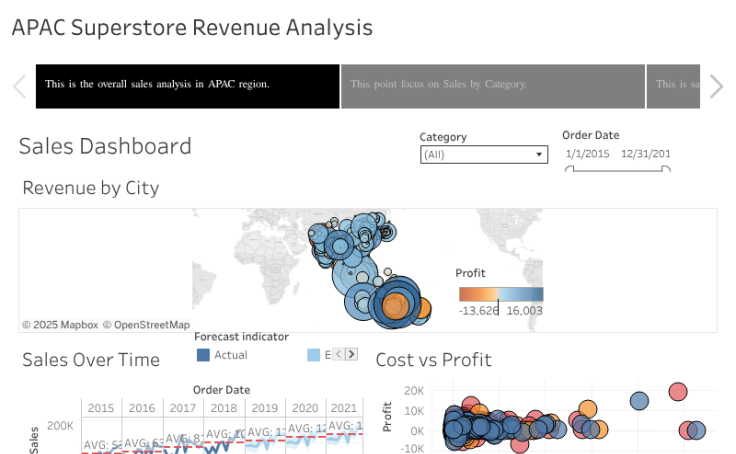Advance to the next story point arrow
The image size is (736, 454).
(x=716, y=87)
